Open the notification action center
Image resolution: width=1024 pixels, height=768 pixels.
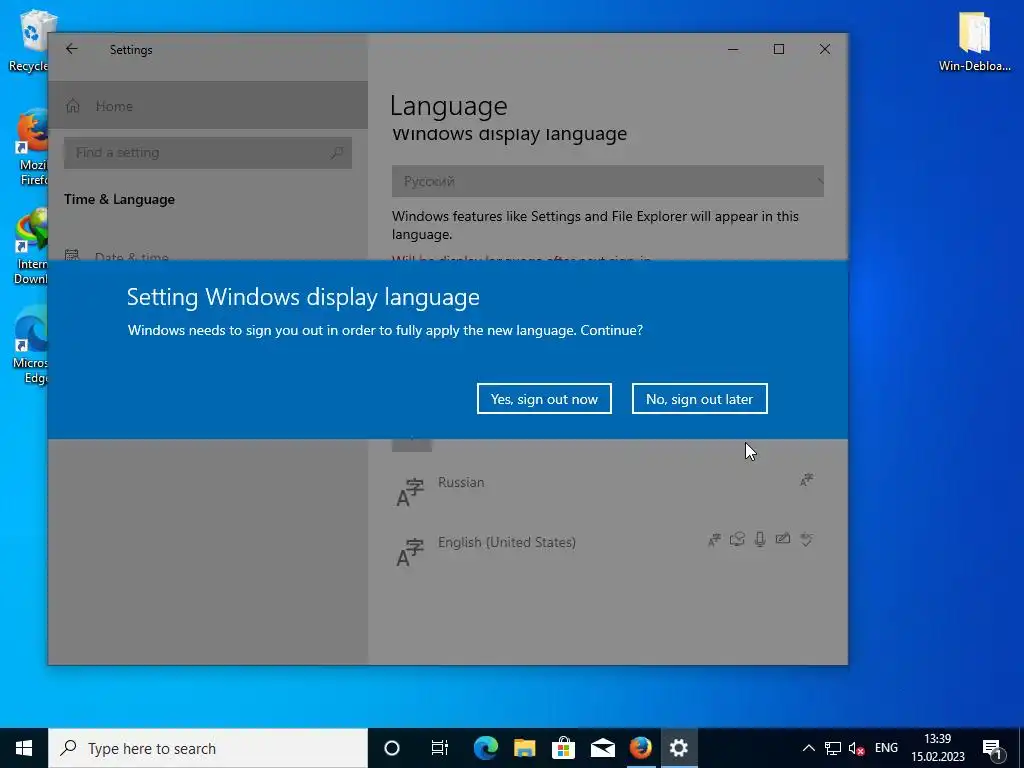[992, 748]
